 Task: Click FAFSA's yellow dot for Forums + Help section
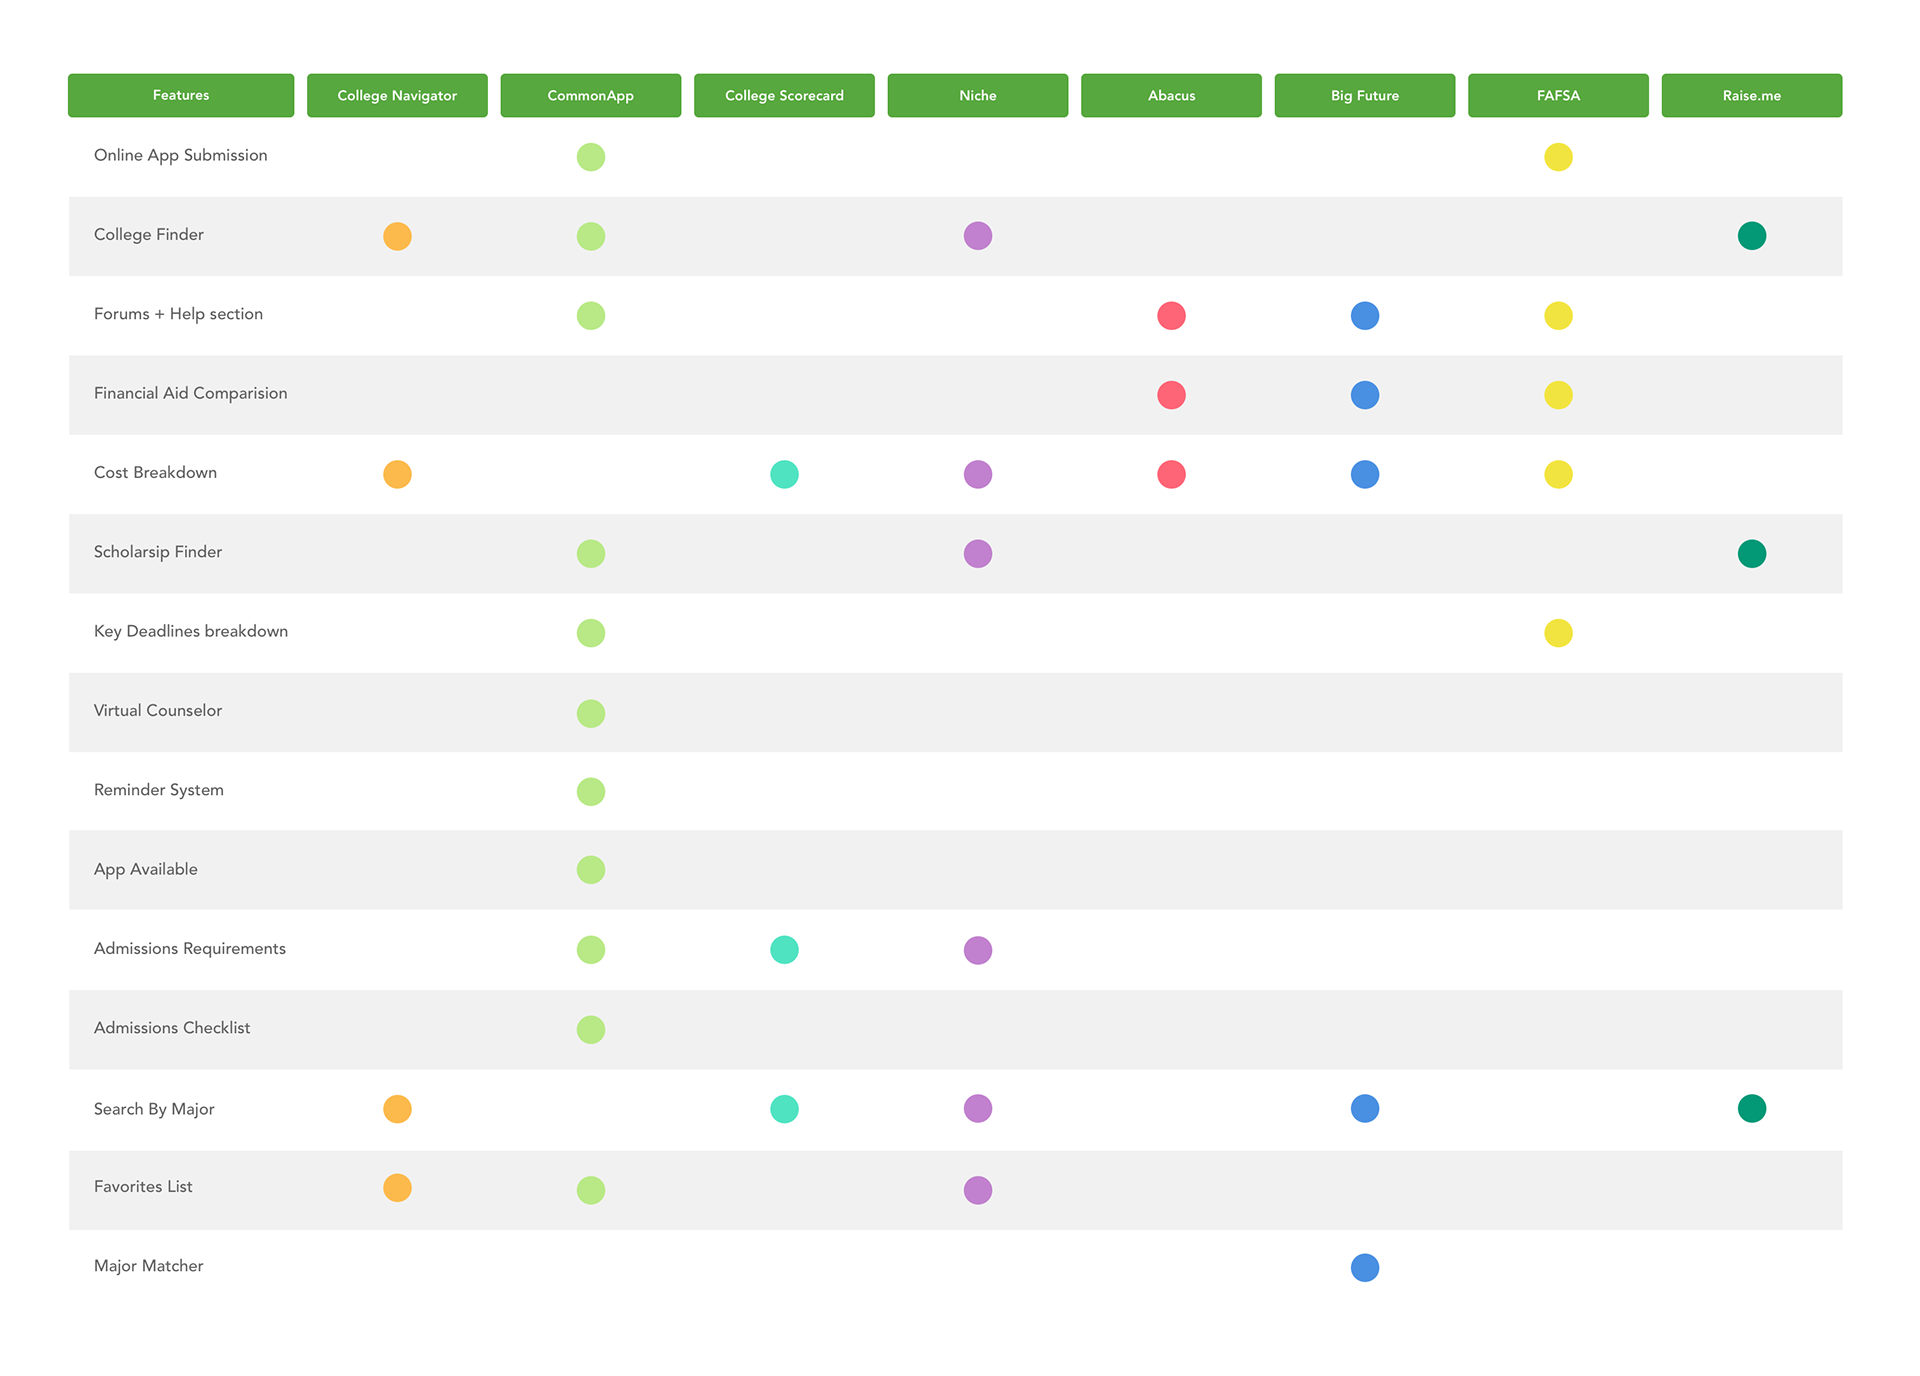click(1558, 316)
